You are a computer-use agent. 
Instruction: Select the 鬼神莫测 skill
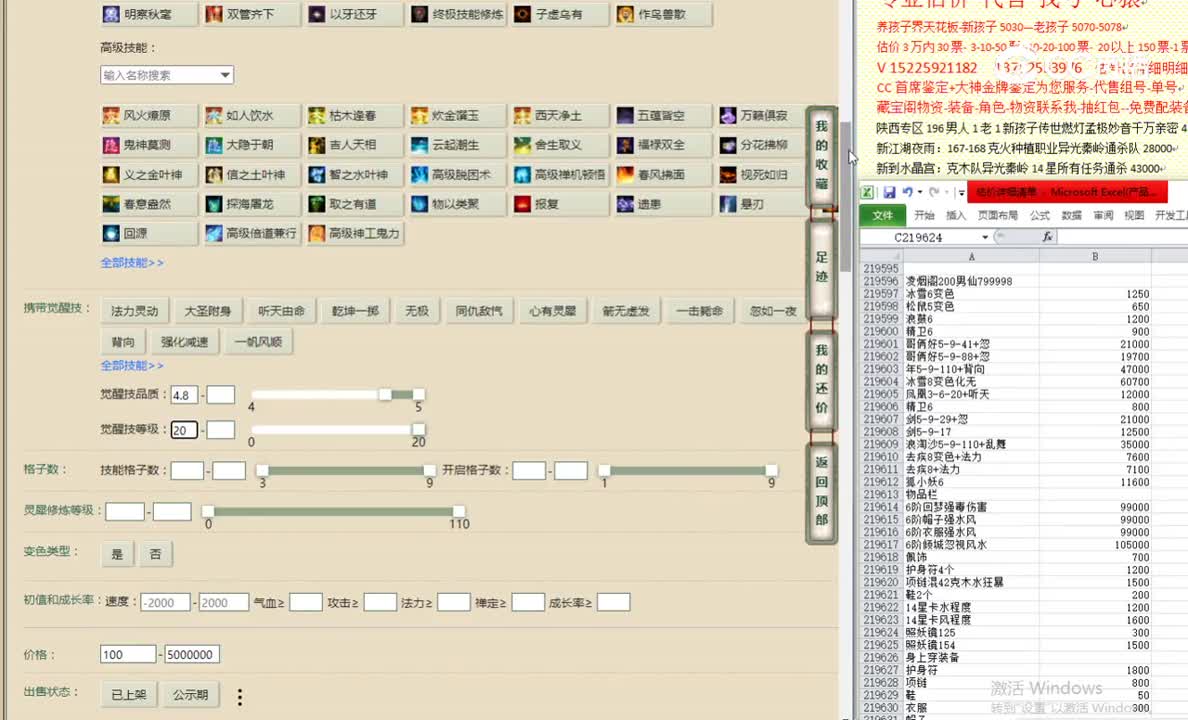[148, 145]
